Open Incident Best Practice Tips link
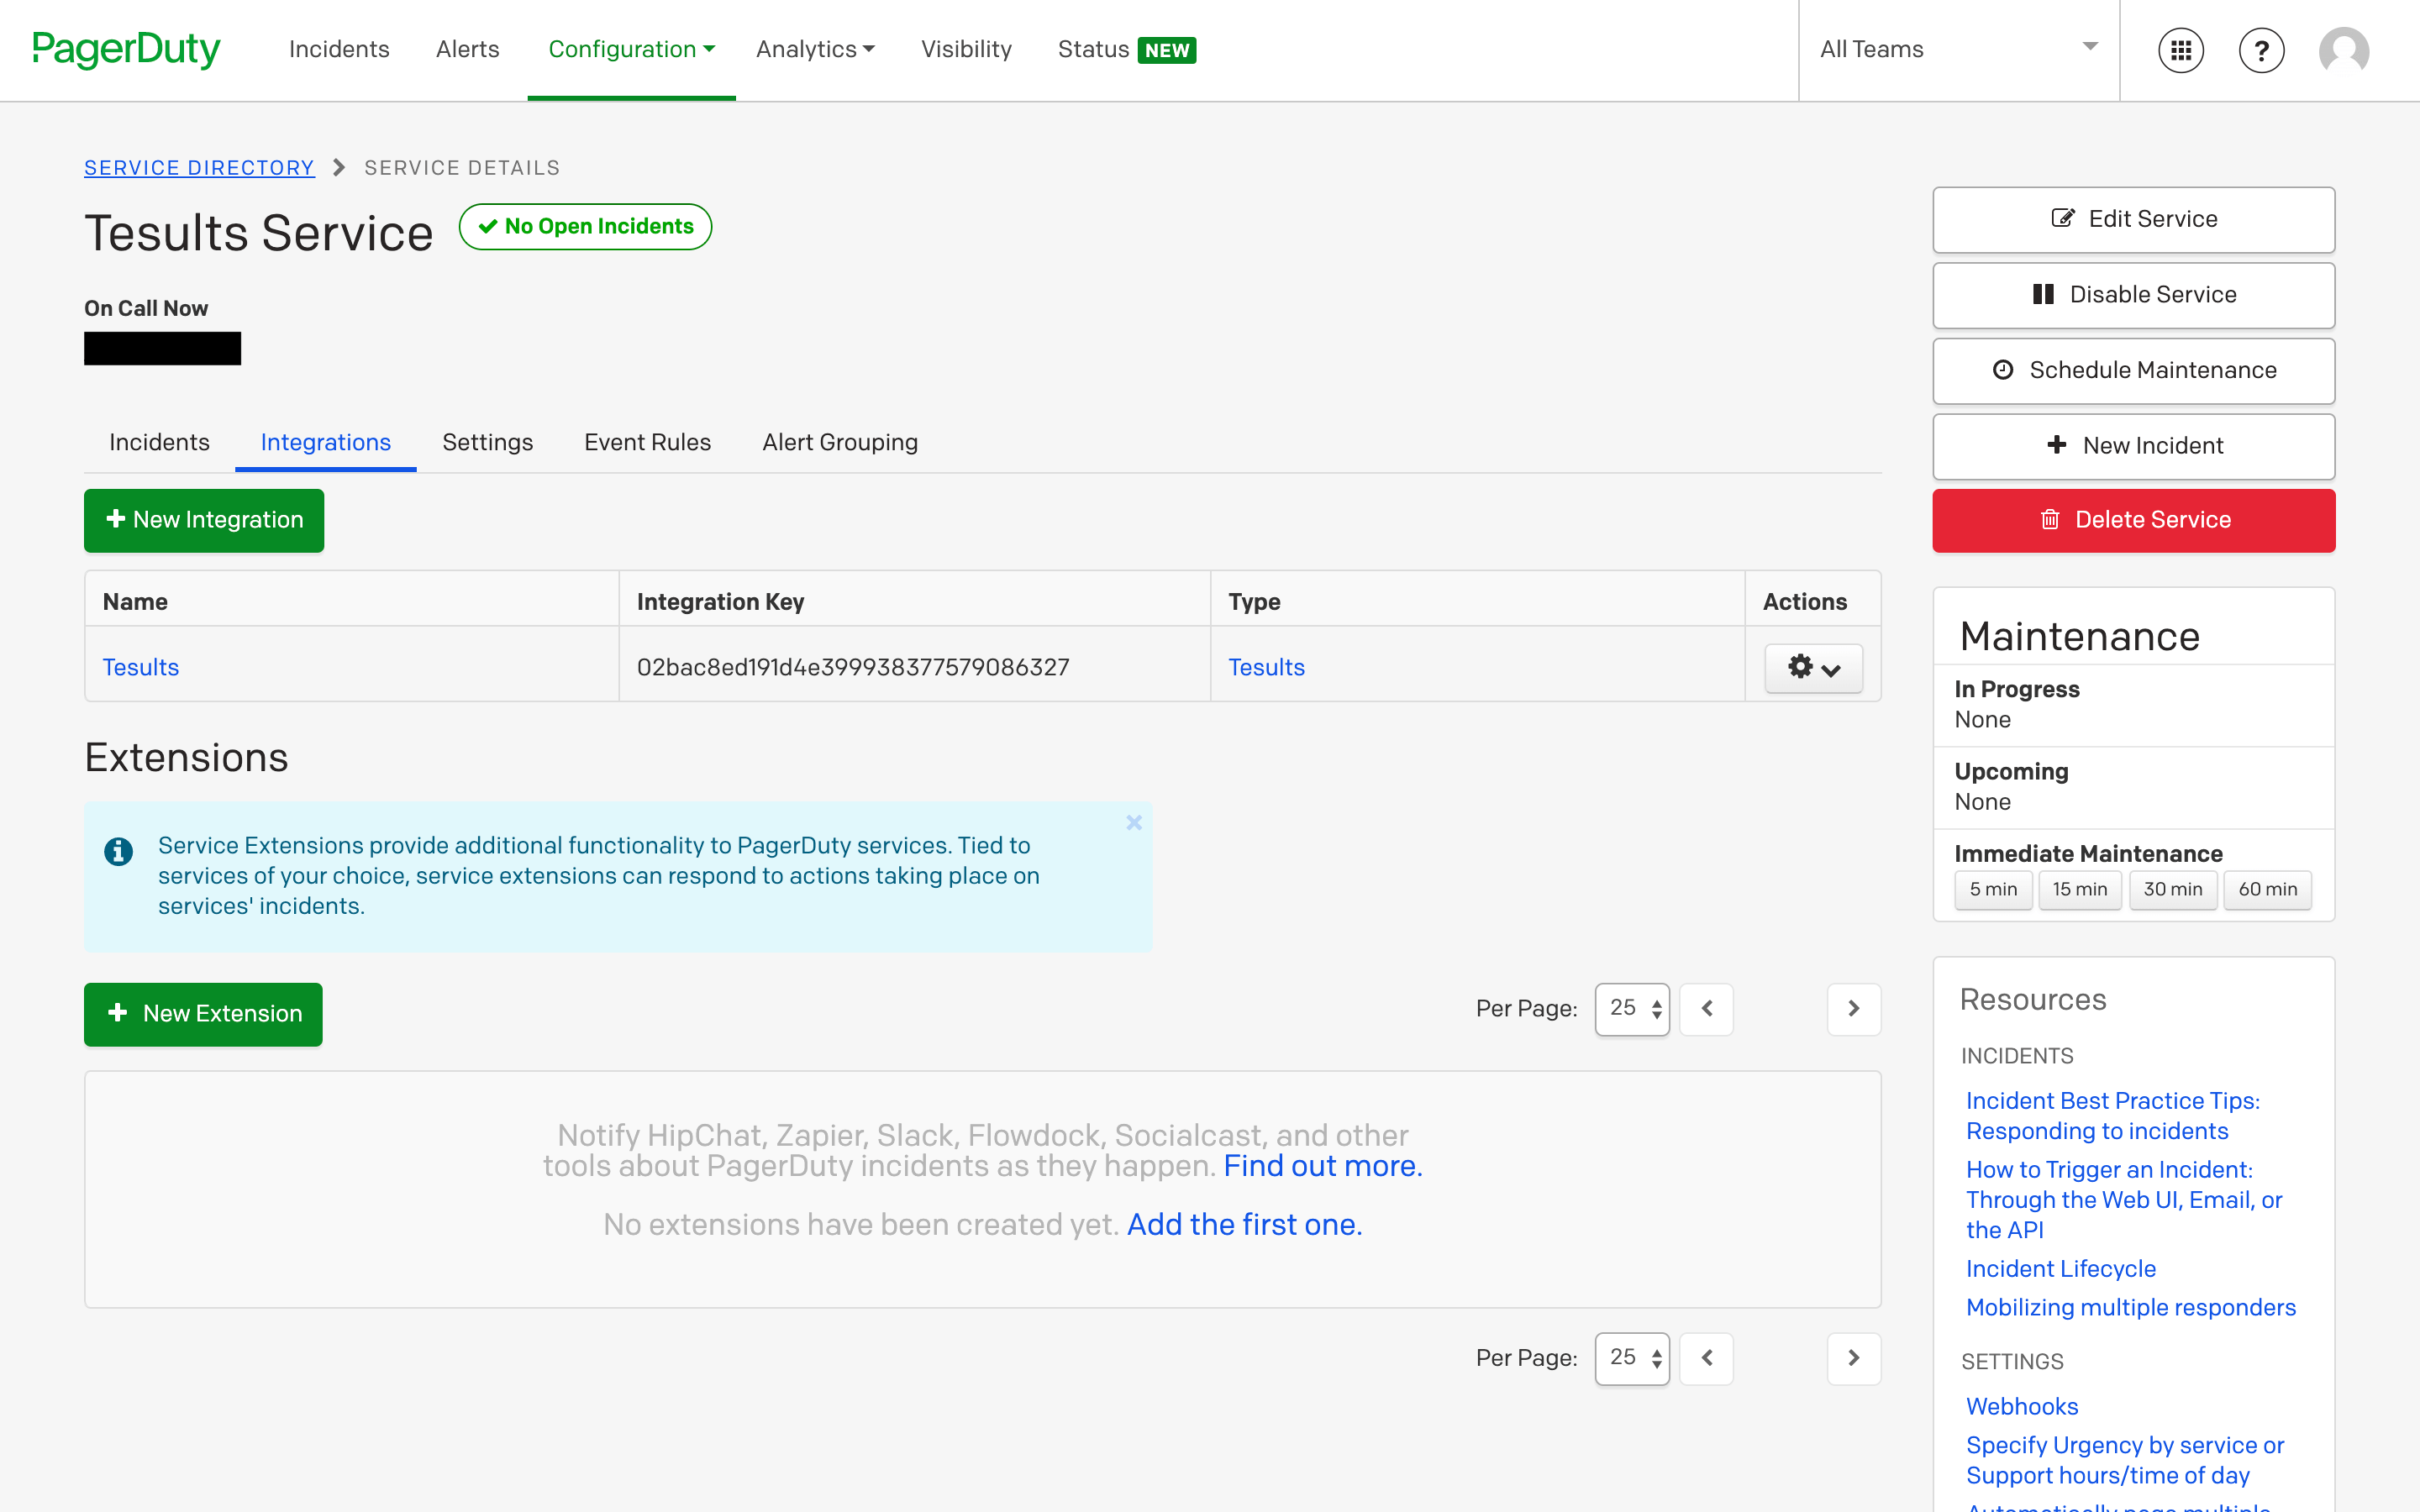2420x1512 pixels. 2112,1116
